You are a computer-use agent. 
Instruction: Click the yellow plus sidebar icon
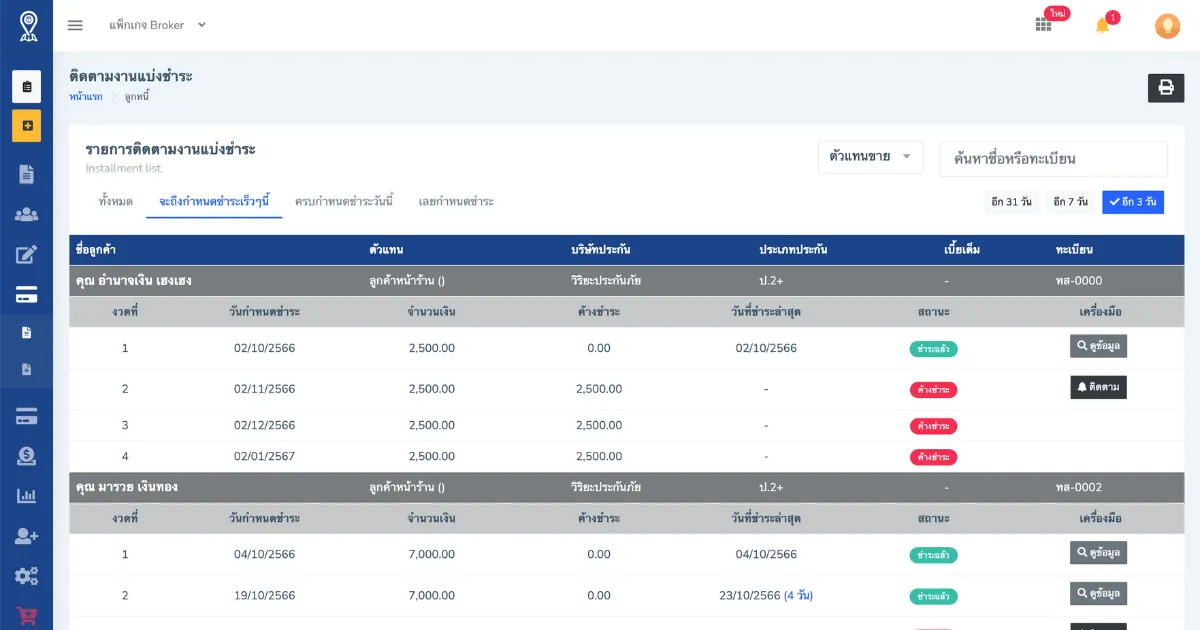(26, 126)
